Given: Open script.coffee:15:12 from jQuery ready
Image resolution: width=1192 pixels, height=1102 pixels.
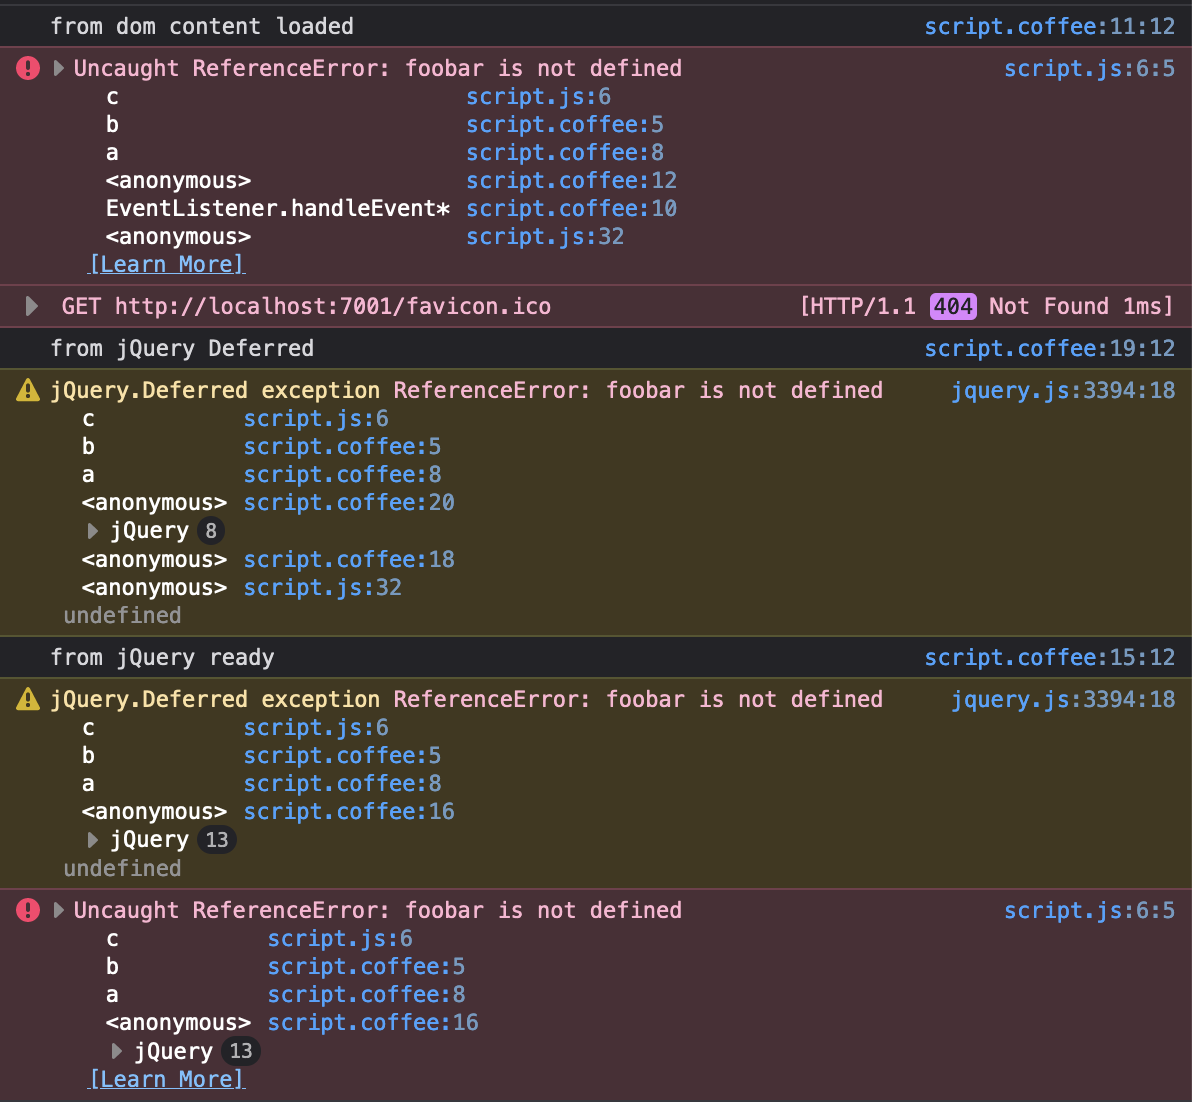Looking at the screenshot, I should (1050, 657).
